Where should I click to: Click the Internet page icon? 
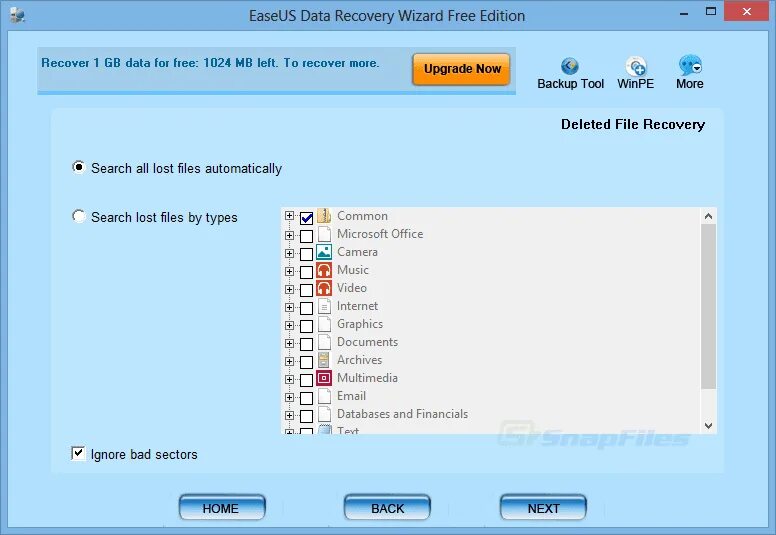click(324, 306)
